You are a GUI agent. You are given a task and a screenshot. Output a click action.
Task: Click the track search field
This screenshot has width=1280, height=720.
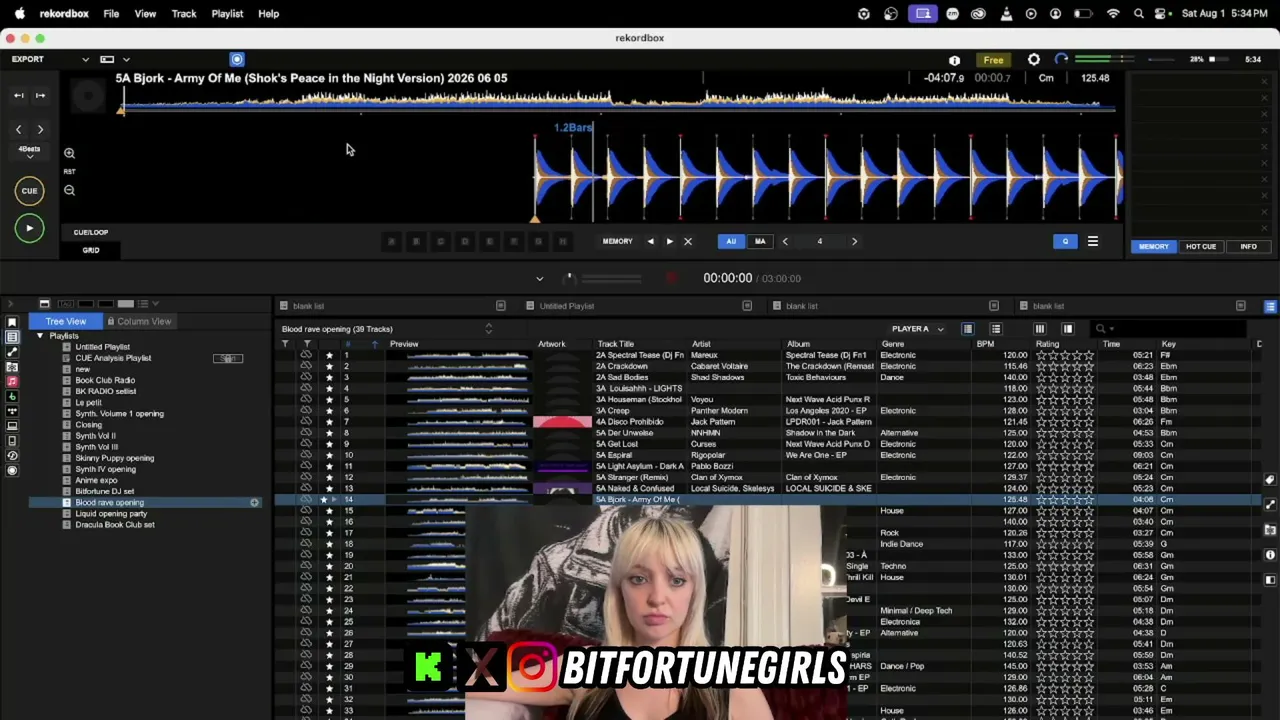(1170, 329)
